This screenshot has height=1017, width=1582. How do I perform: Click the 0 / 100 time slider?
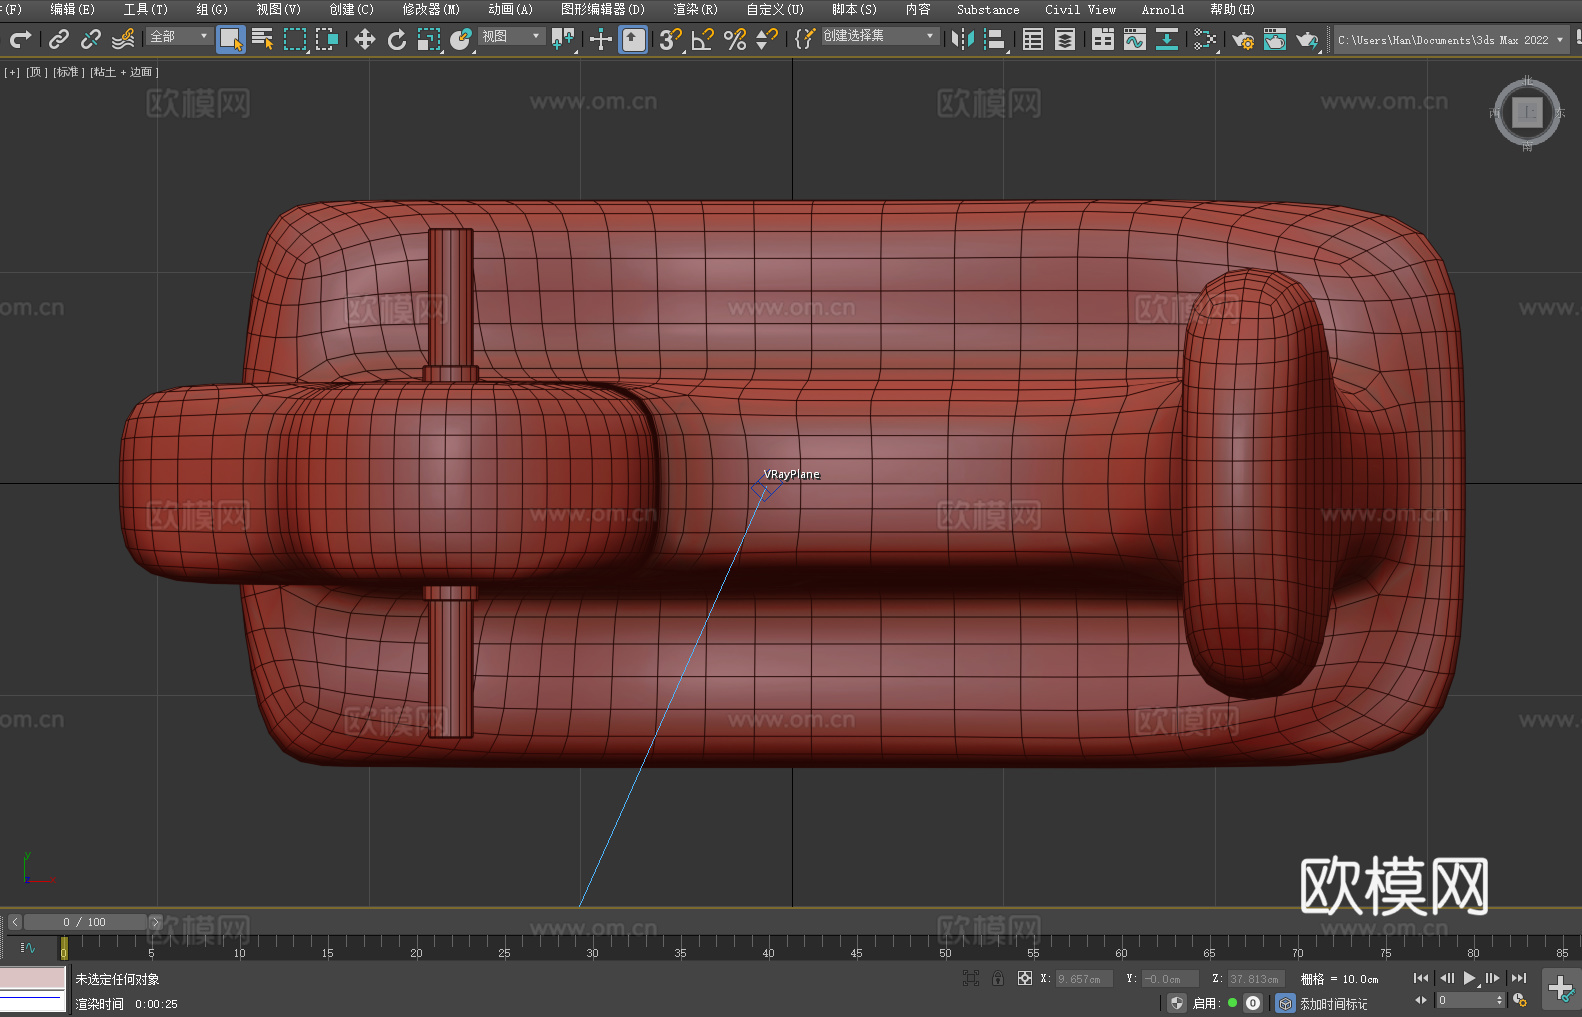[85, 922]
